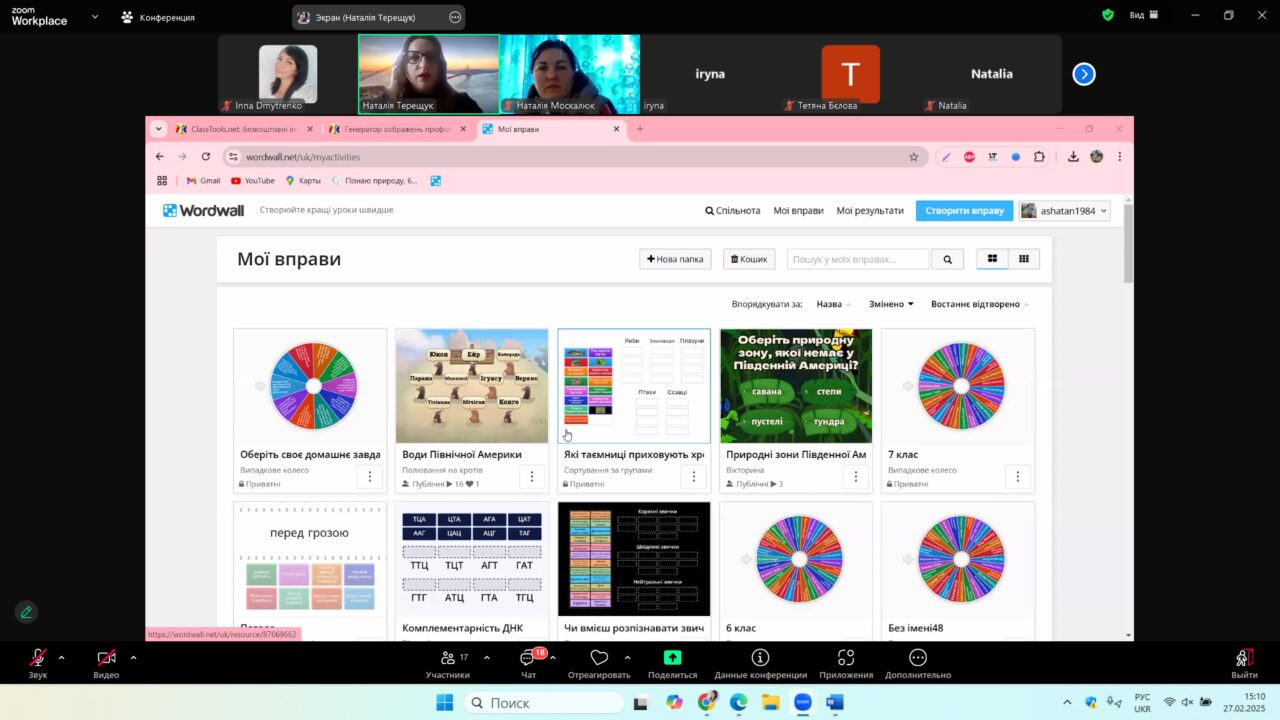Close the Мої вправи browser tab

point(616,129)
